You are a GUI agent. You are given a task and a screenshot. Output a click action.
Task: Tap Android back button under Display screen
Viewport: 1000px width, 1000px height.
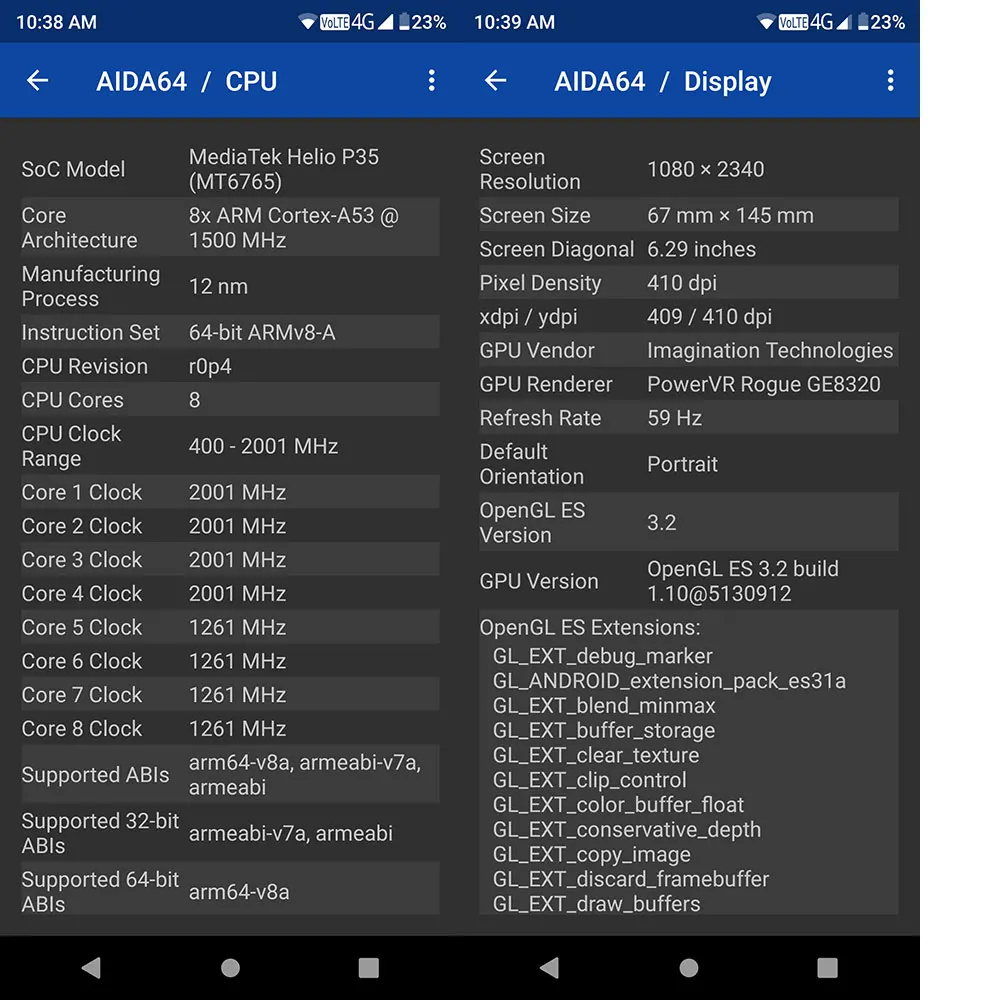(x=549, y=967)
